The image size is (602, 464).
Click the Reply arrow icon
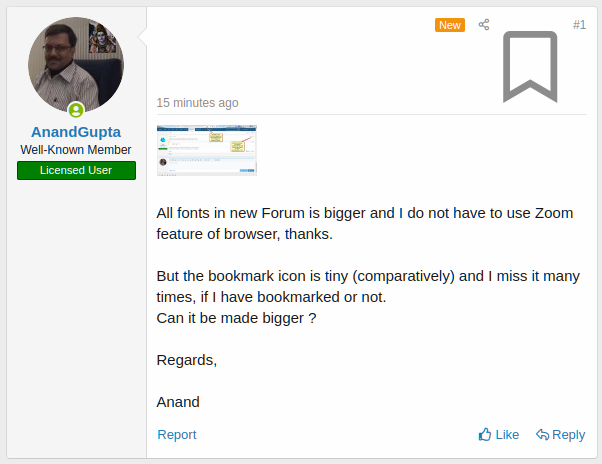click(x=542, y=434)
